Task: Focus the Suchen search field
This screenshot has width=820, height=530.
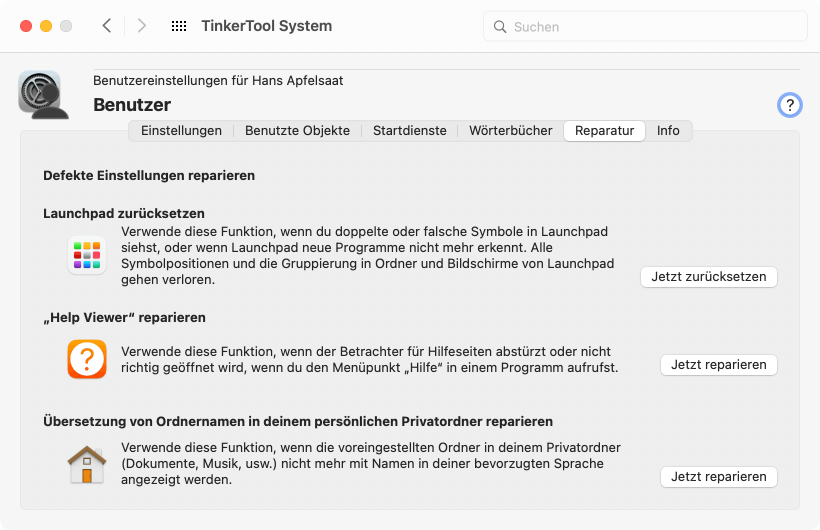Action: [x=645, y=27]
